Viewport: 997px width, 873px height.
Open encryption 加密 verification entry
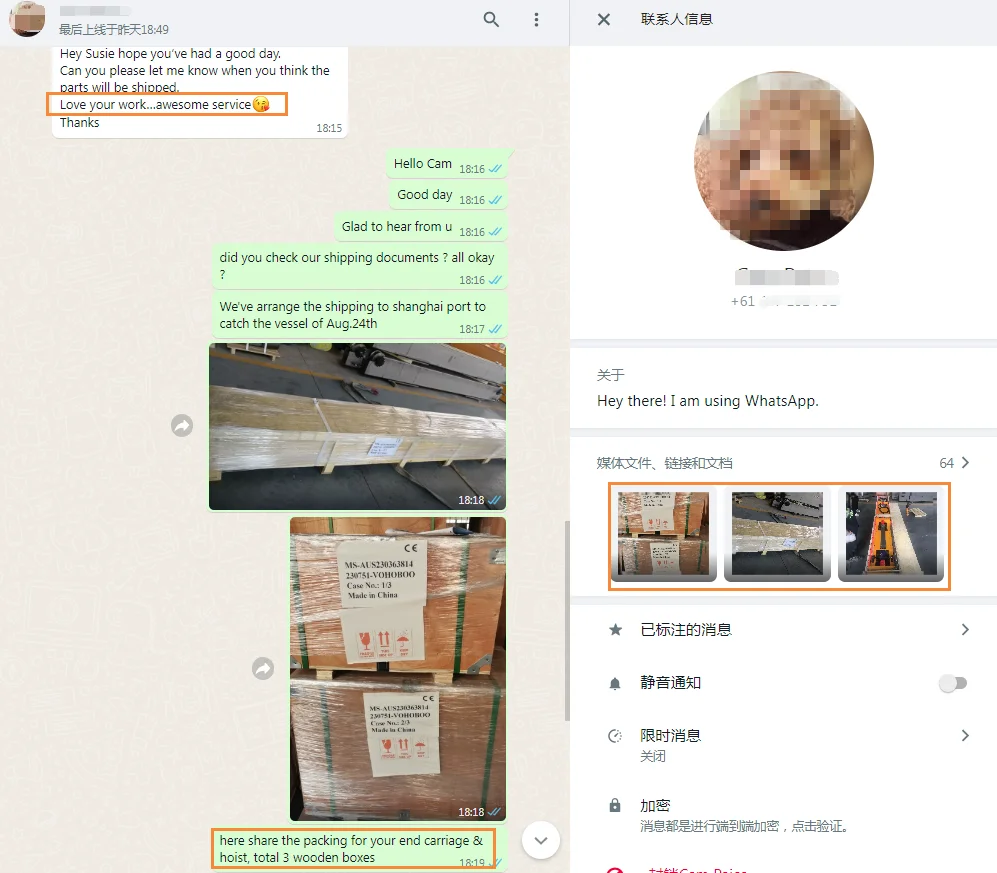click(783, 815)
